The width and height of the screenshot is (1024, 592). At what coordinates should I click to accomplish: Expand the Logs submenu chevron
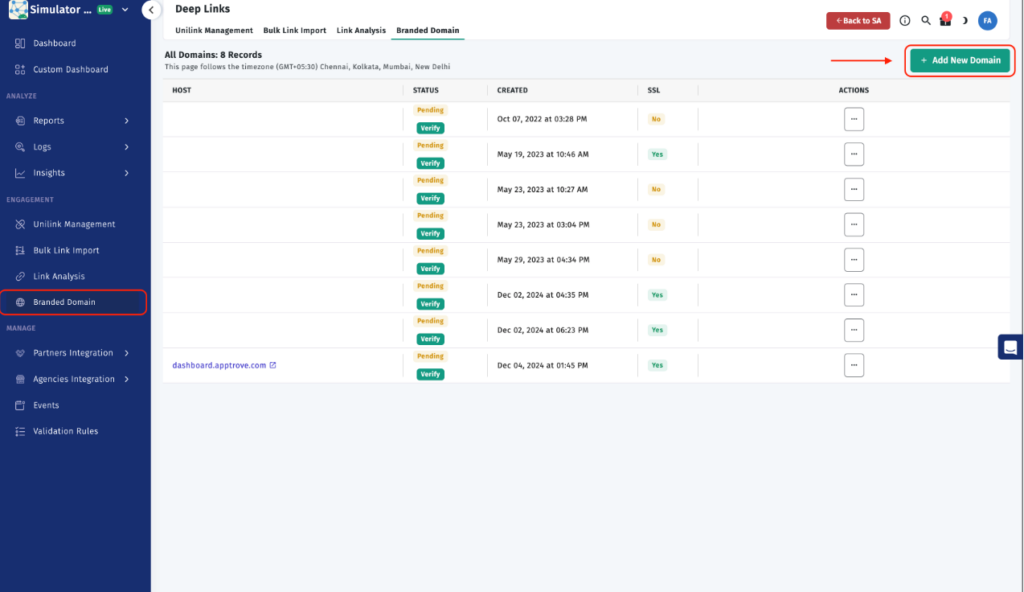click(127, 147)
